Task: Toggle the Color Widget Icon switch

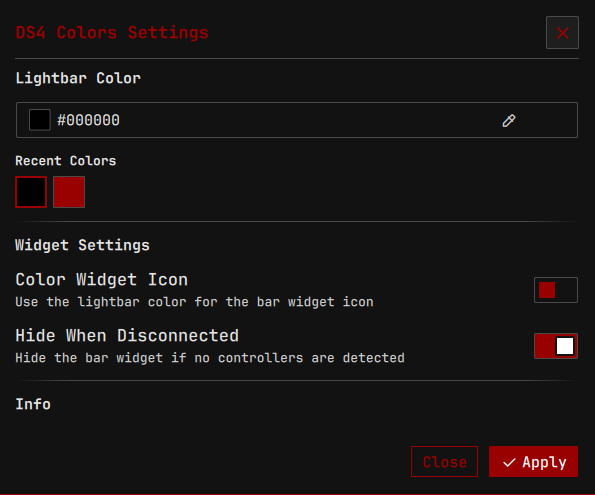Action: coord(556,290)
